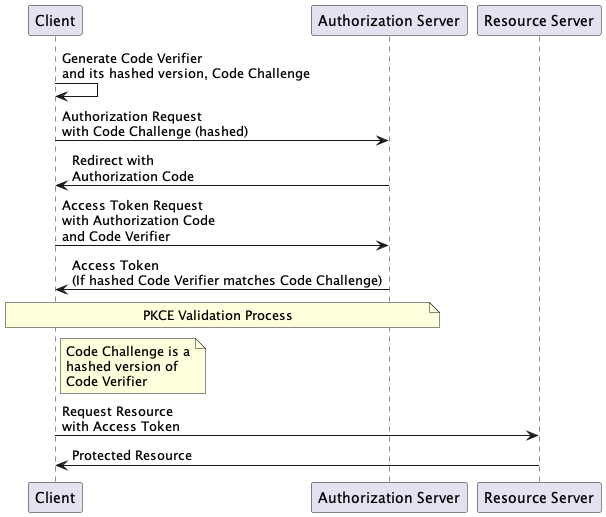Select the bottom Client participant box
This screenshot has height=517, width=606.
pyautogui.click(x=55, y=497)
